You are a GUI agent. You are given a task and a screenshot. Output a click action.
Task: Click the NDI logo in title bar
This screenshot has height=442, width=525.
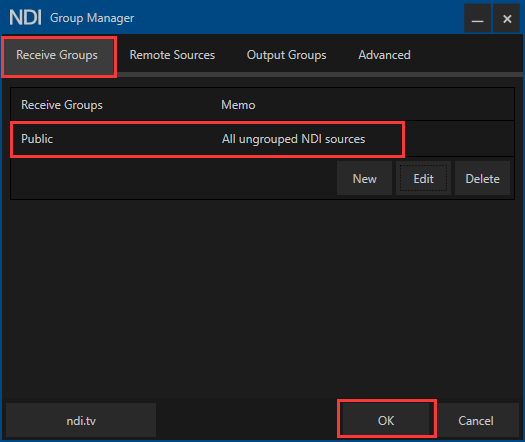pos(25,17)
